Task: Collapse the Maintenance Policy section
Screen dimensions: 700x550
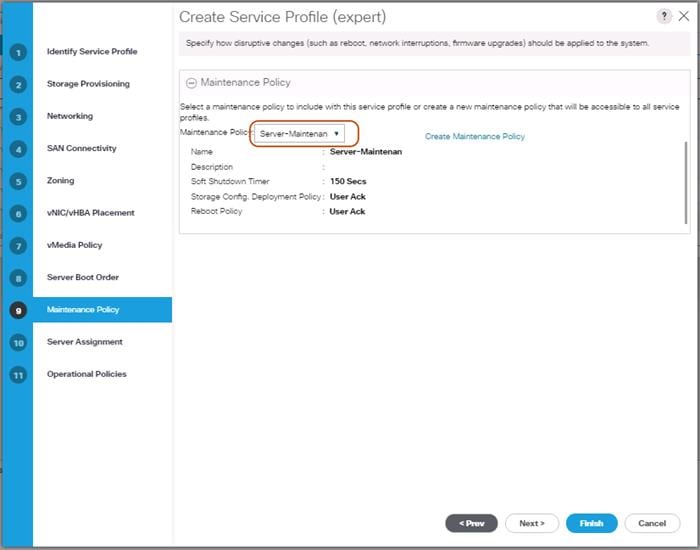Action: coord(191,83)
